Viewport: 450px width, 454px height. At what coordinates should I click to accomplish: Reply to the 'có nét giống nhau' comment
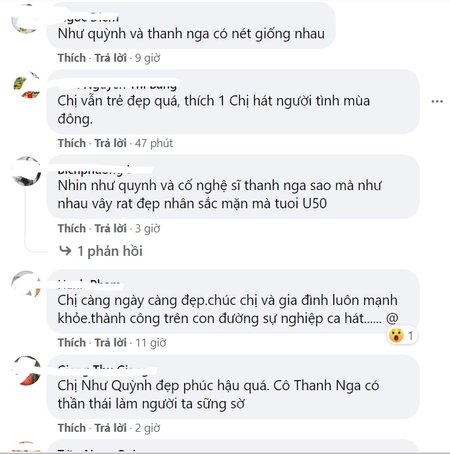point(110,58)
